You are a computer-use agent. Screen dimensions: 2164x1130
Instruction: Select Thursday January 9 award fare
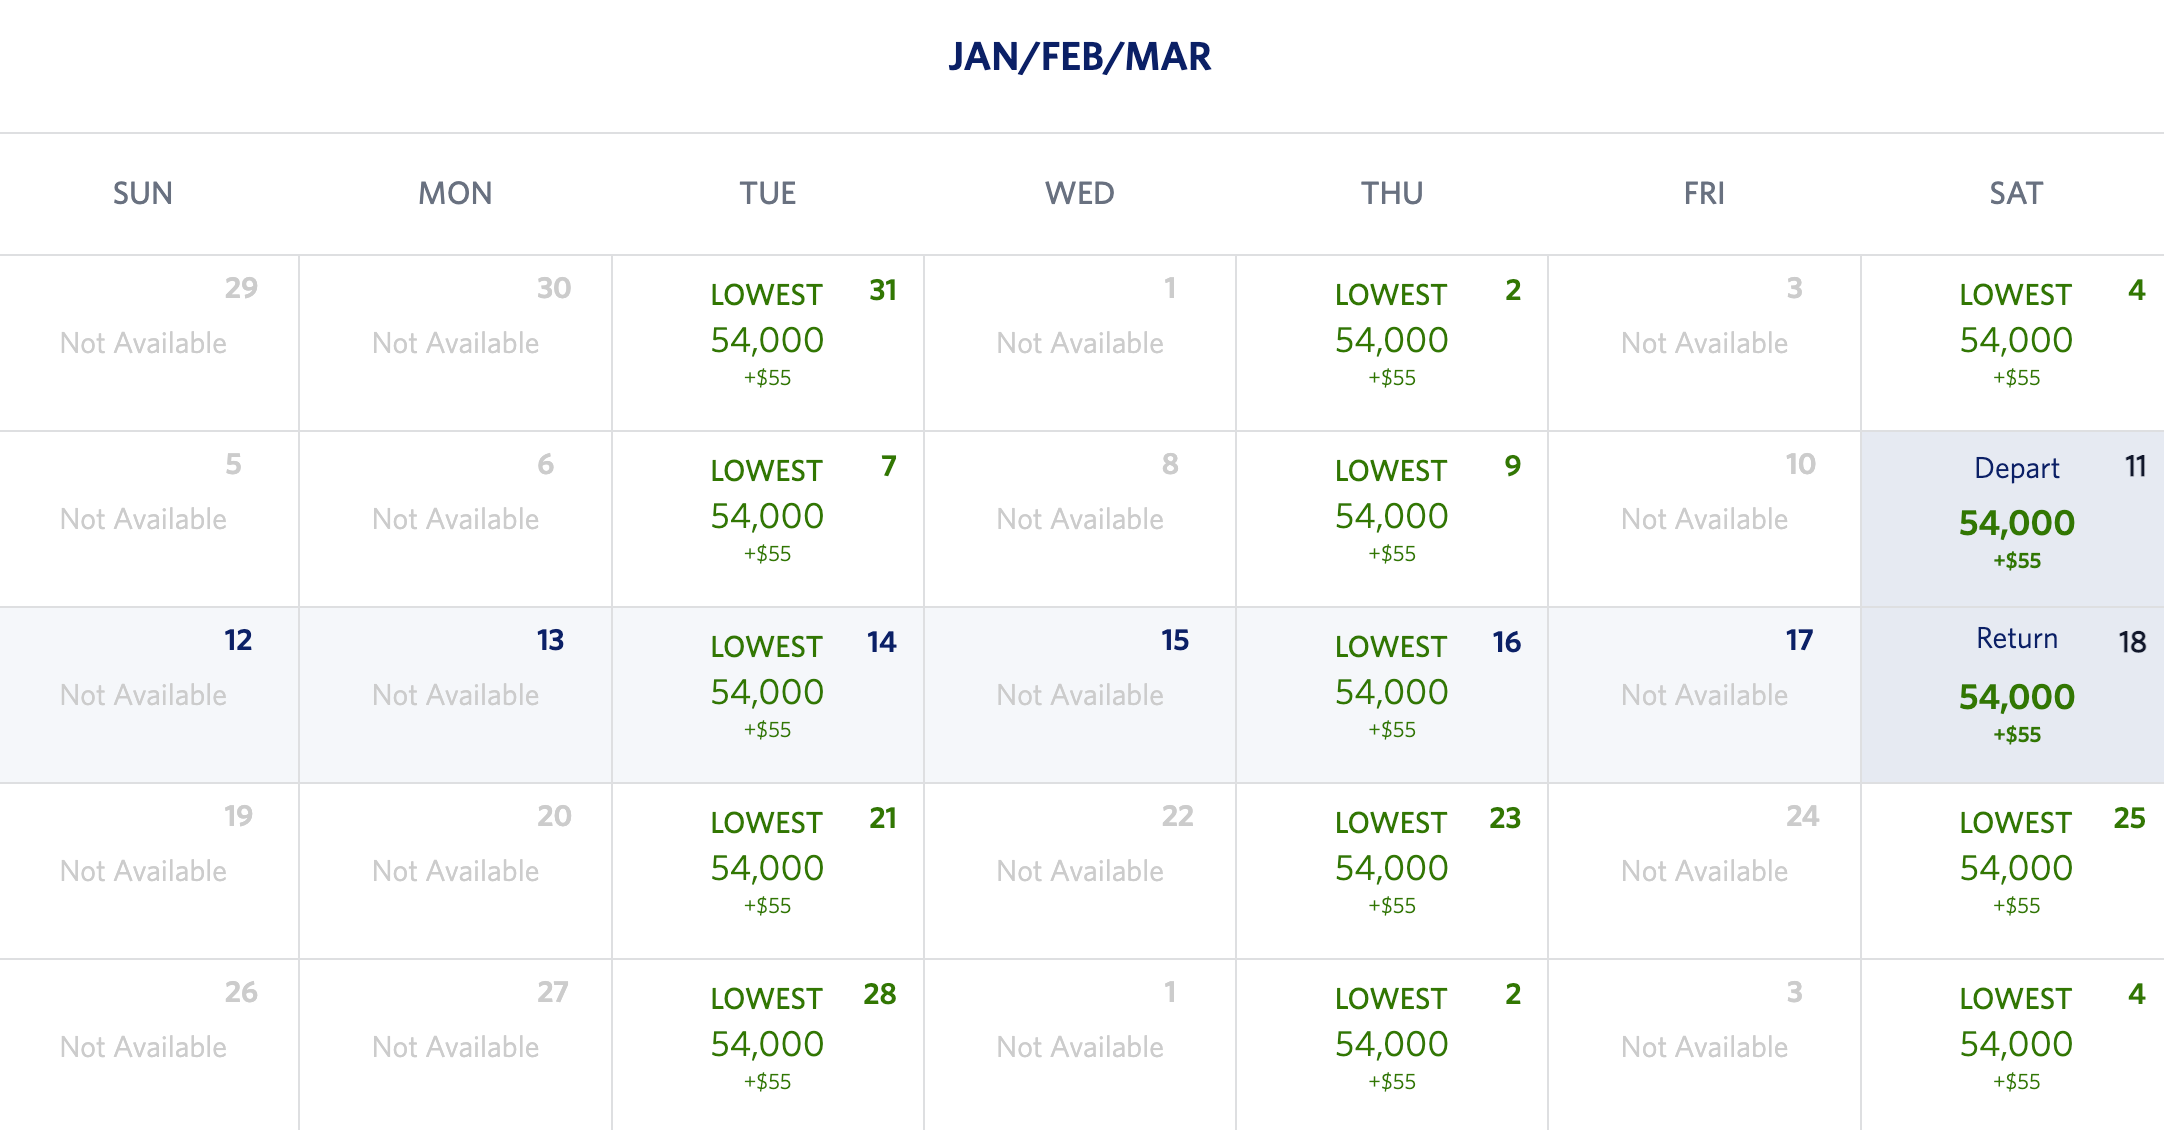[1392, 515]
